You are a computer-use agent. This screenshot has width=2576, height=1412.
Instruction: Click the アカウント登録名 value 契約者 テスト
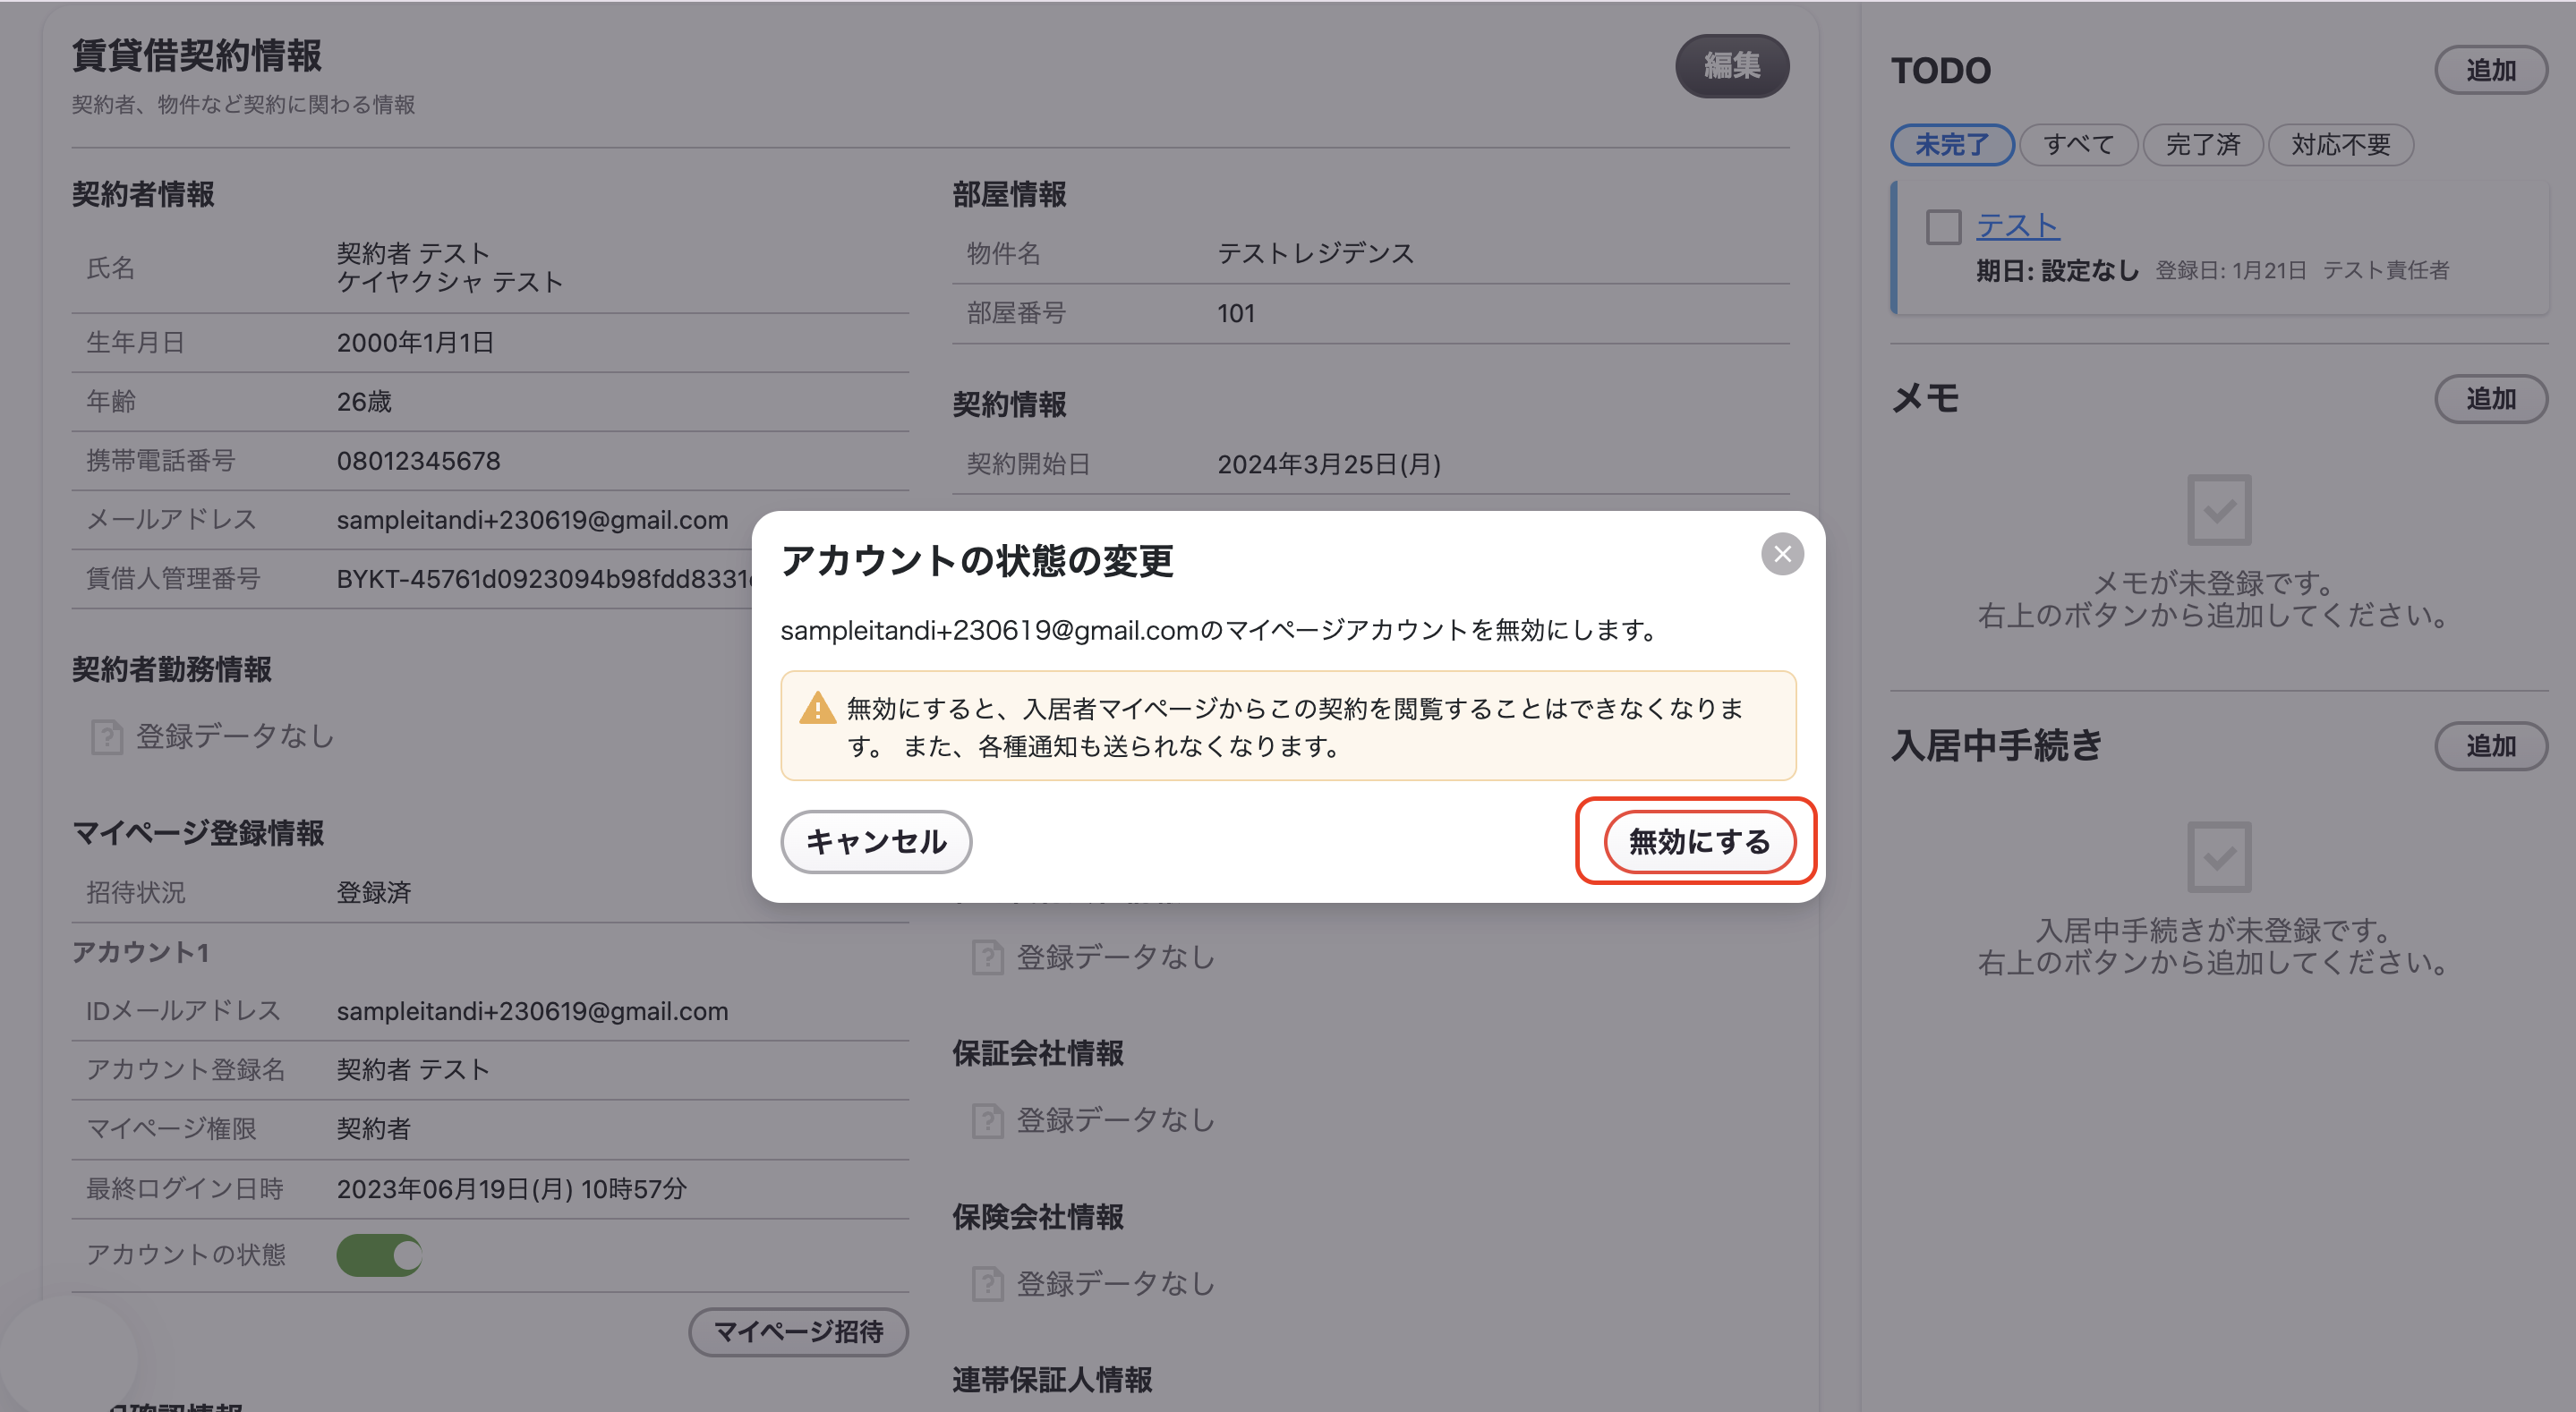click(x=412, y=1070)
